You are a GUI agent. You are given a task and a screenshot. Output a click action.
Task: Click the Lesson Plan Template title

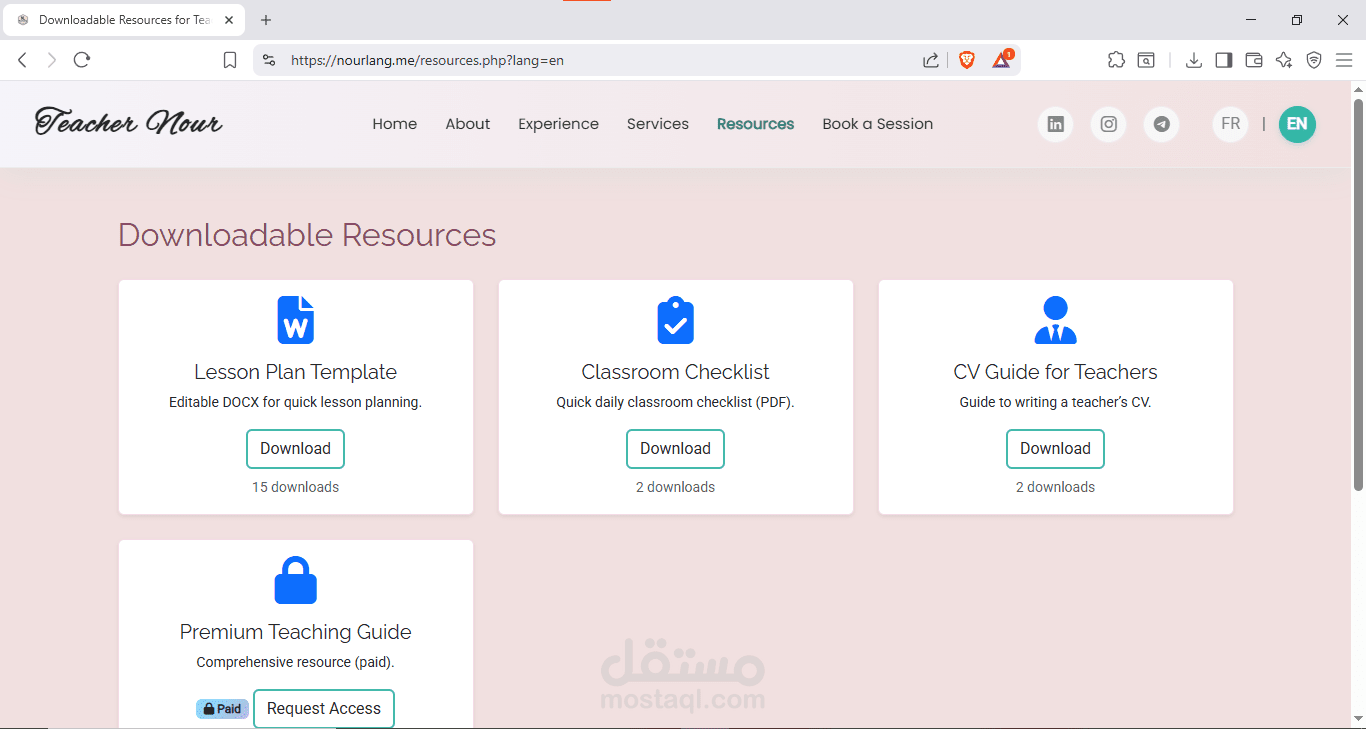pyautogui.click(x=295, y=372)
